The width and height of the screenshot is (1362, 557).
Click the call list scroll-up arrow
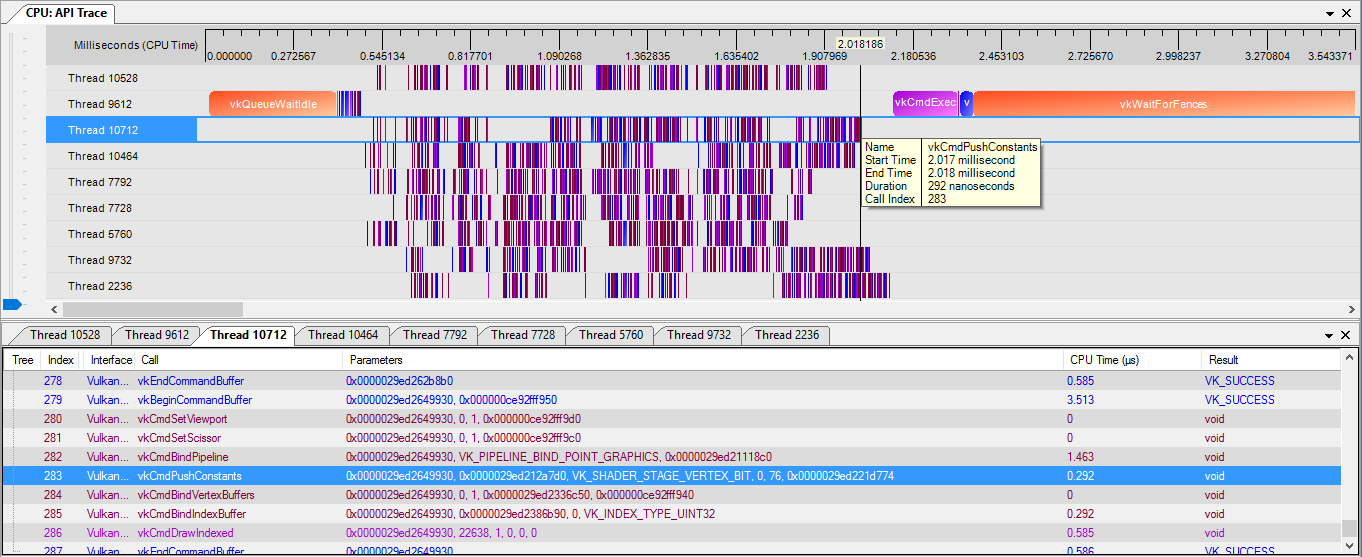[1350, 357]
